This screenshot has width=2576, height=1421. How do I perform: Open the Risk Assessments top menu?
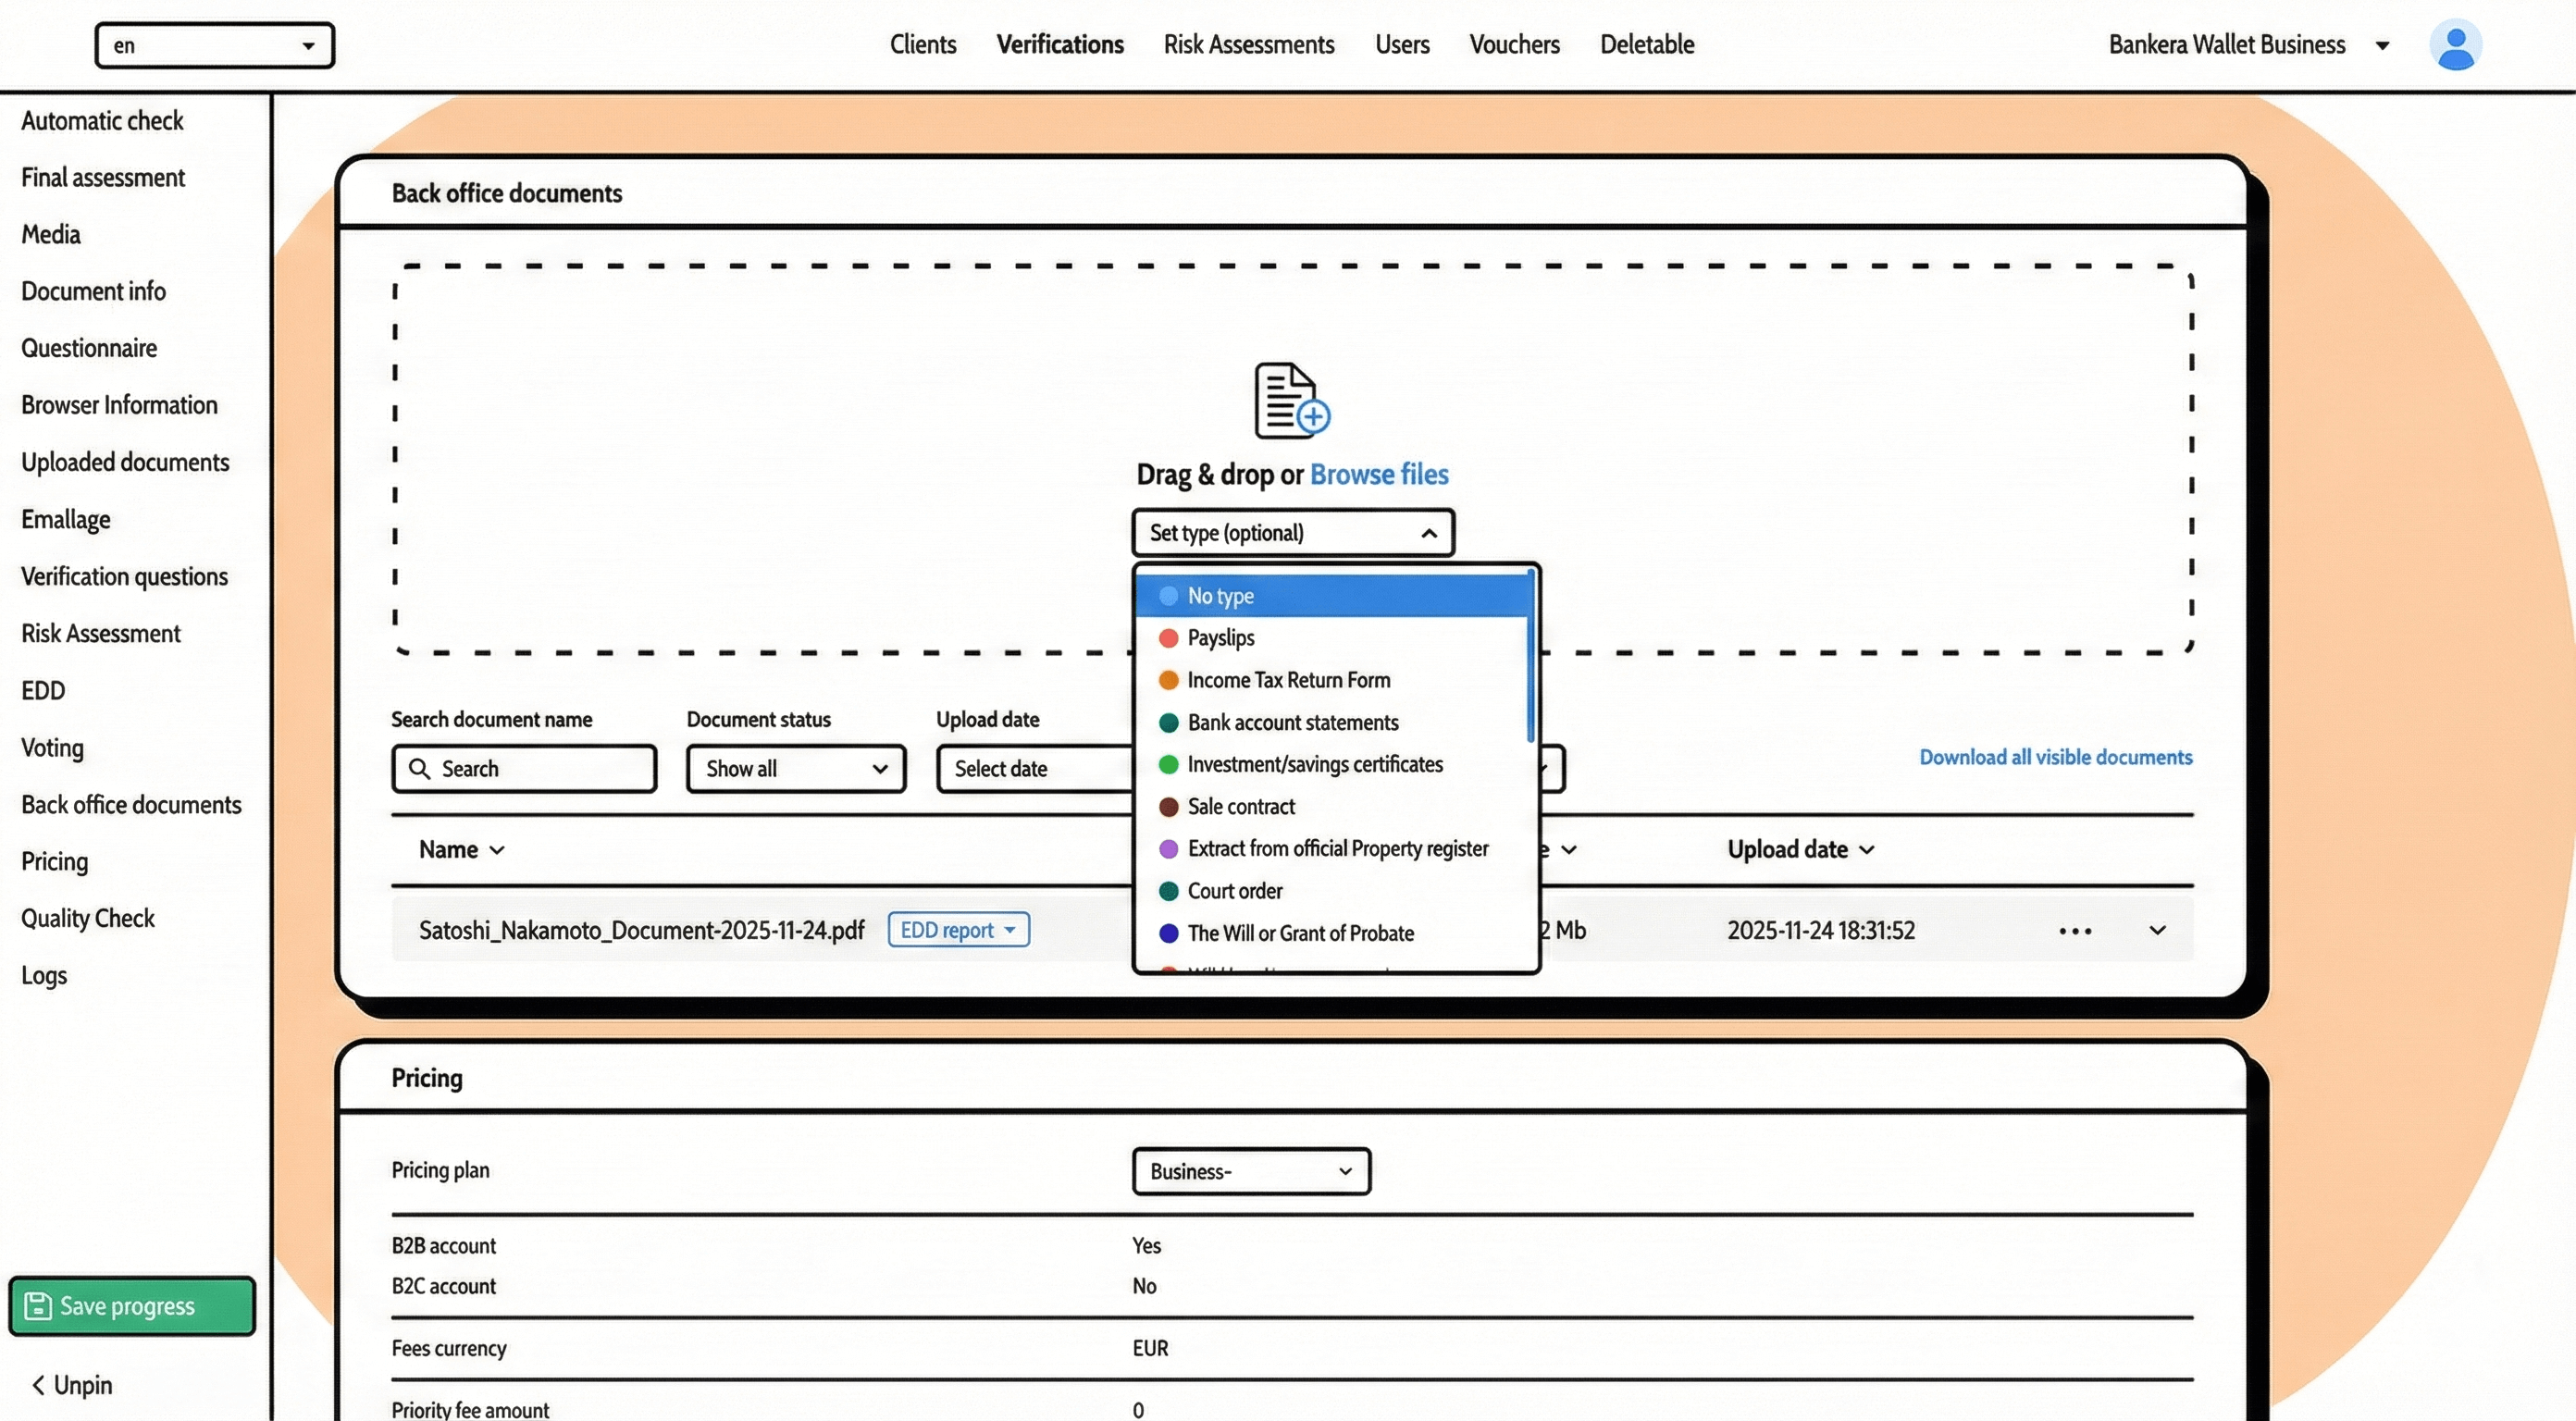(1248, 45)
